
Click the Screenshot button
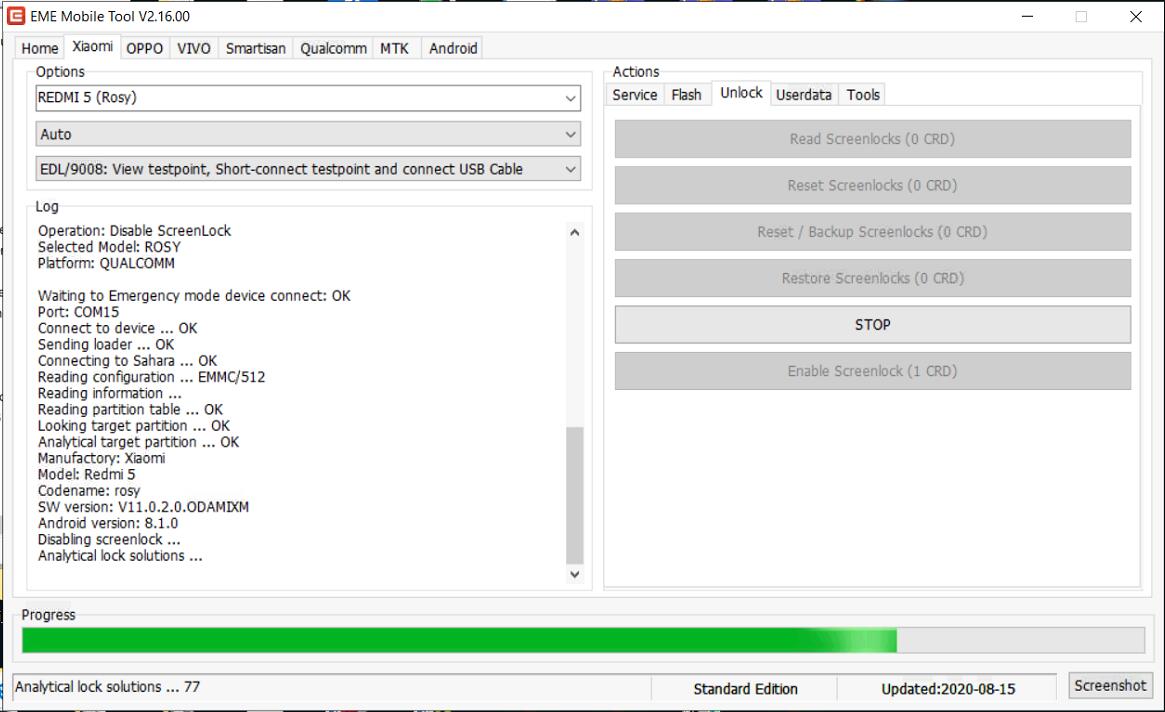1109,685
